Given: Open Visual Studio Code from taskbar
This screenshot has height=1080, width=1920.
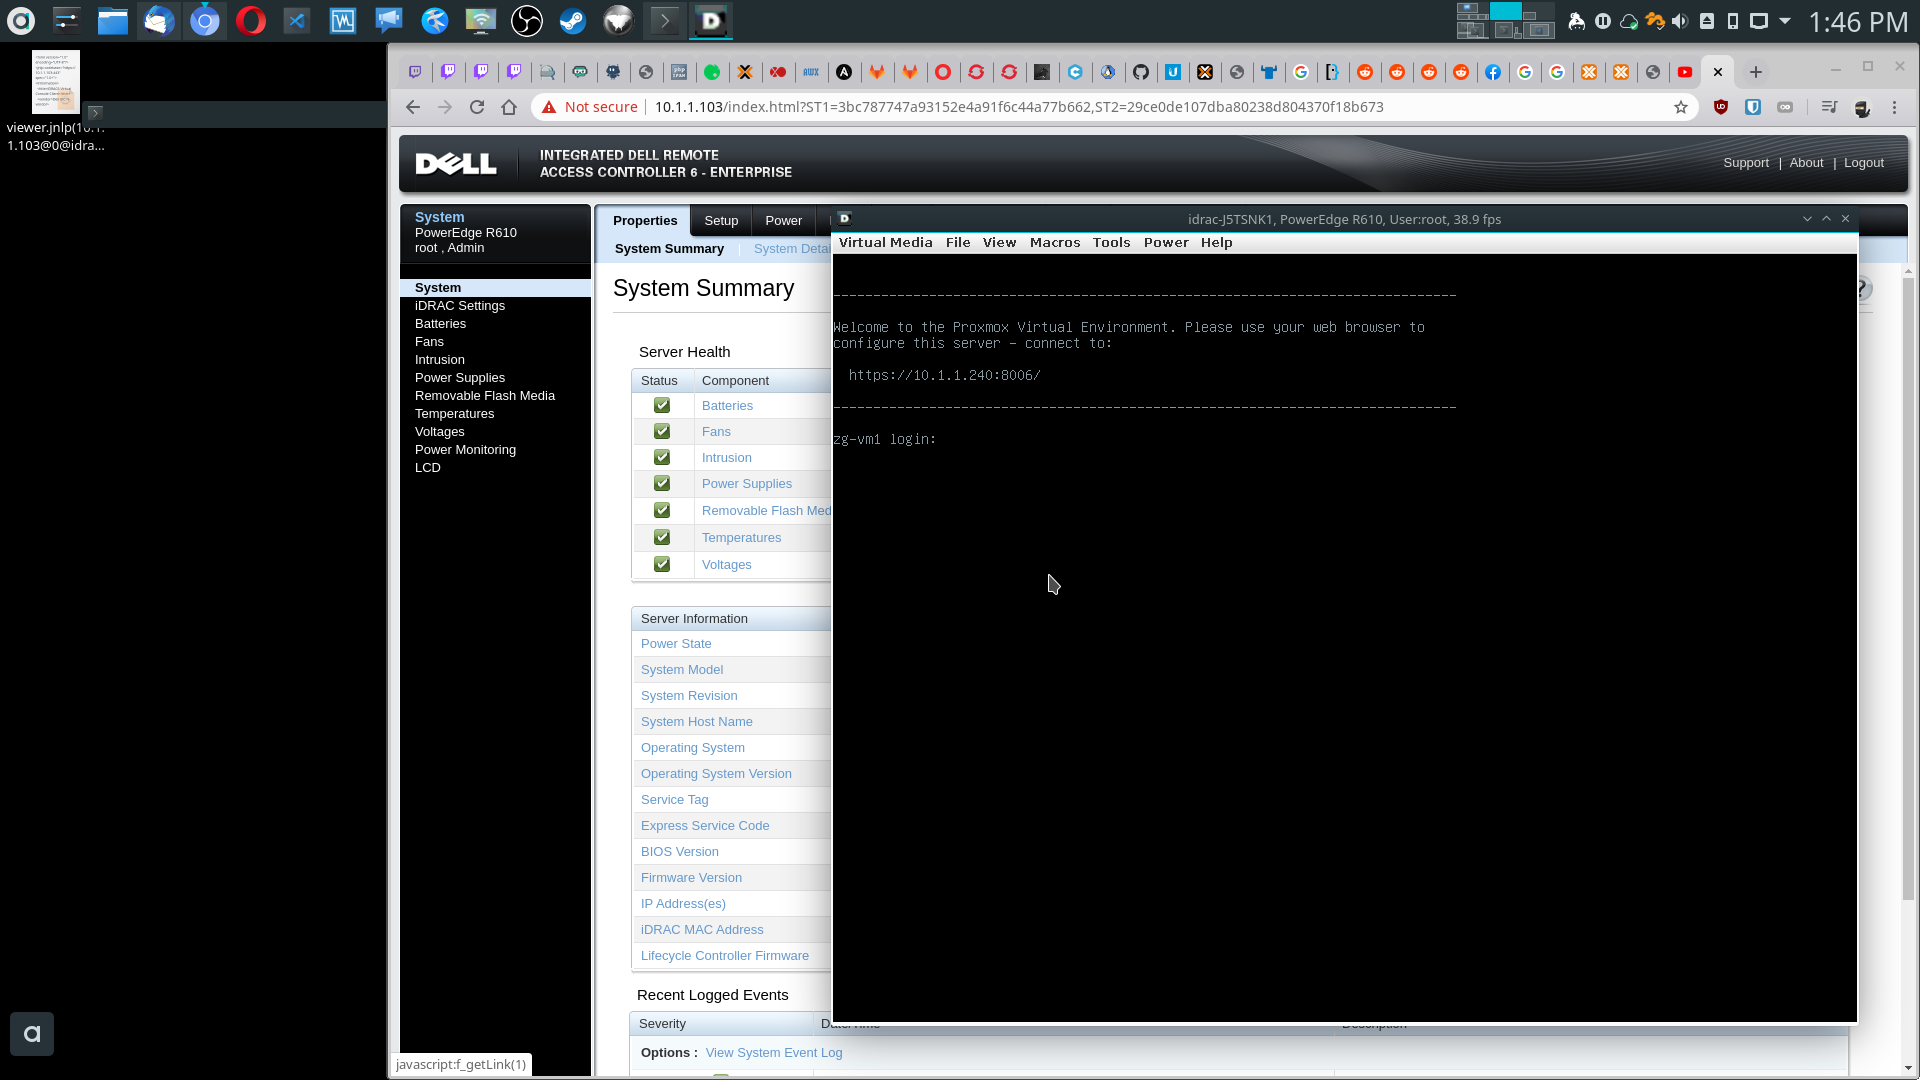Looking at the screenshot, I should [x=297, y=20].
